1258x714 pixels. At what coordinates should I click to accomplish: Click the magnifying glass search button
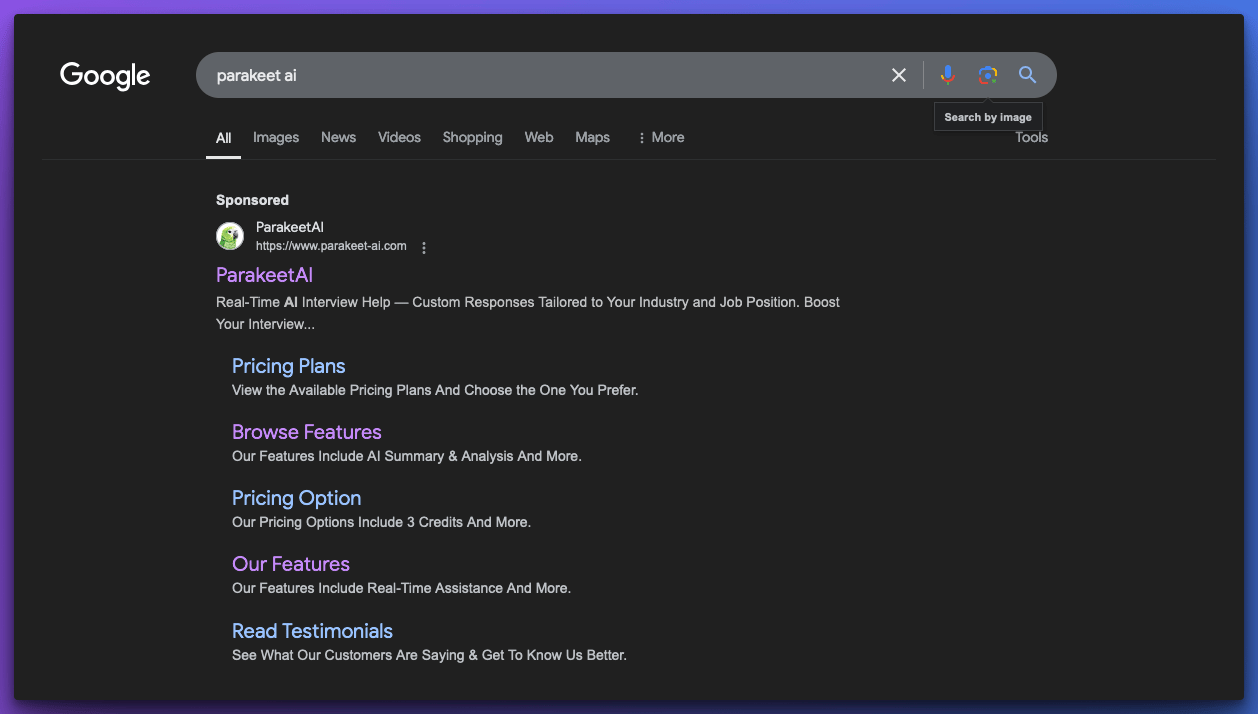pyautogui.click(x=1027, y=75)
